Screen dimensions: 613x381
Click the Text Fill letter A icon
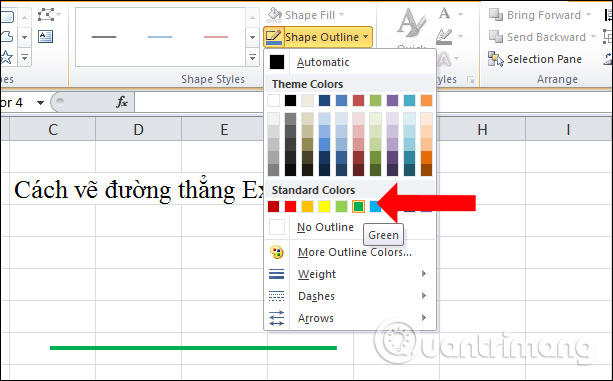coord(445,14)
